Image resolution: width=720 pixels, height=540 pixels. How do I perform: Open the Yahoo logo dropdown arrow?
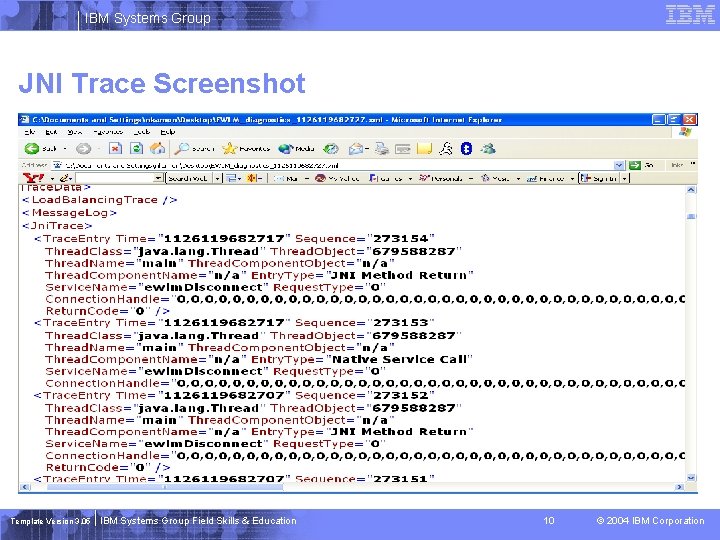[52, 178]
